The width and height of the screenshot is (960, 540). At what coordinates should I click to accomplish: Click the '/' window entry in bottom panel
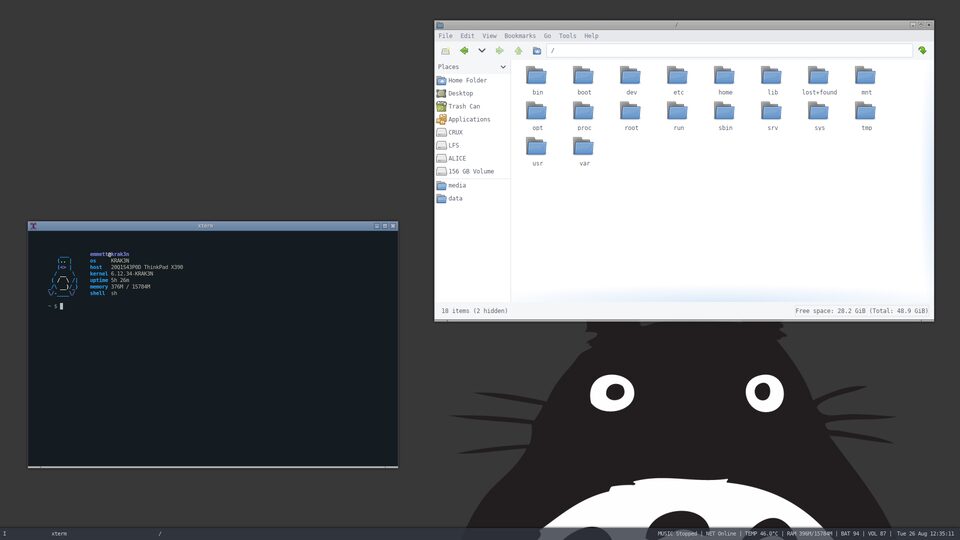160,534
